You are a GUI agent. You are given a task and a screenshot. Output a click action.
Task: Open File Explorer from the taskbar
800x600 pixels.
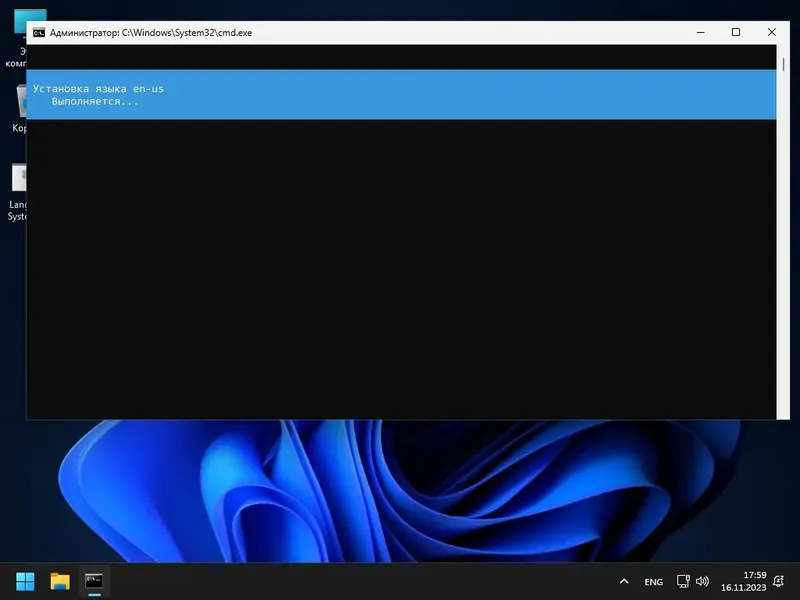click(x=59, y=580)
